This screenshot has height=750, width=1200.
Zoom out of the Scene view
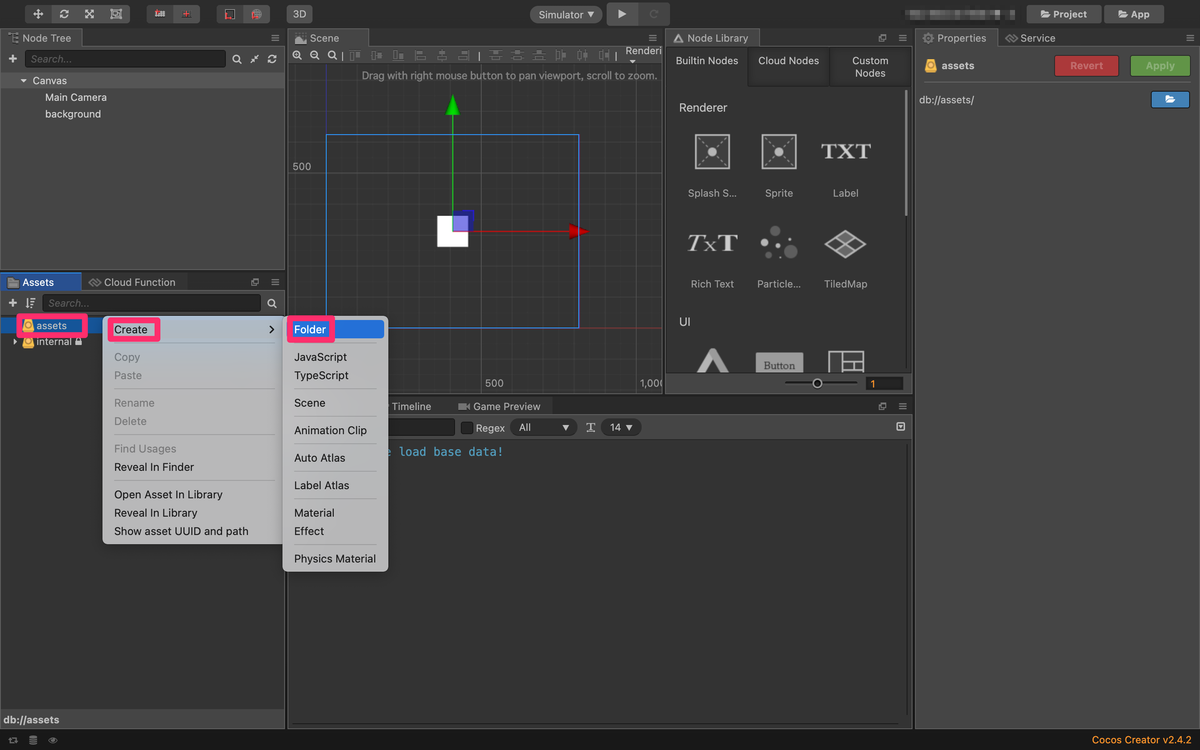pos(315,55)
